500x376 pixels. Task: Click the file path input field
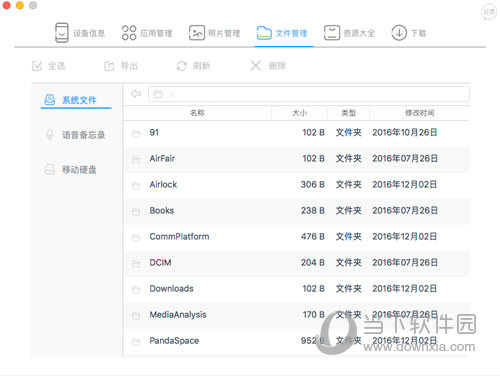(309, 94)
